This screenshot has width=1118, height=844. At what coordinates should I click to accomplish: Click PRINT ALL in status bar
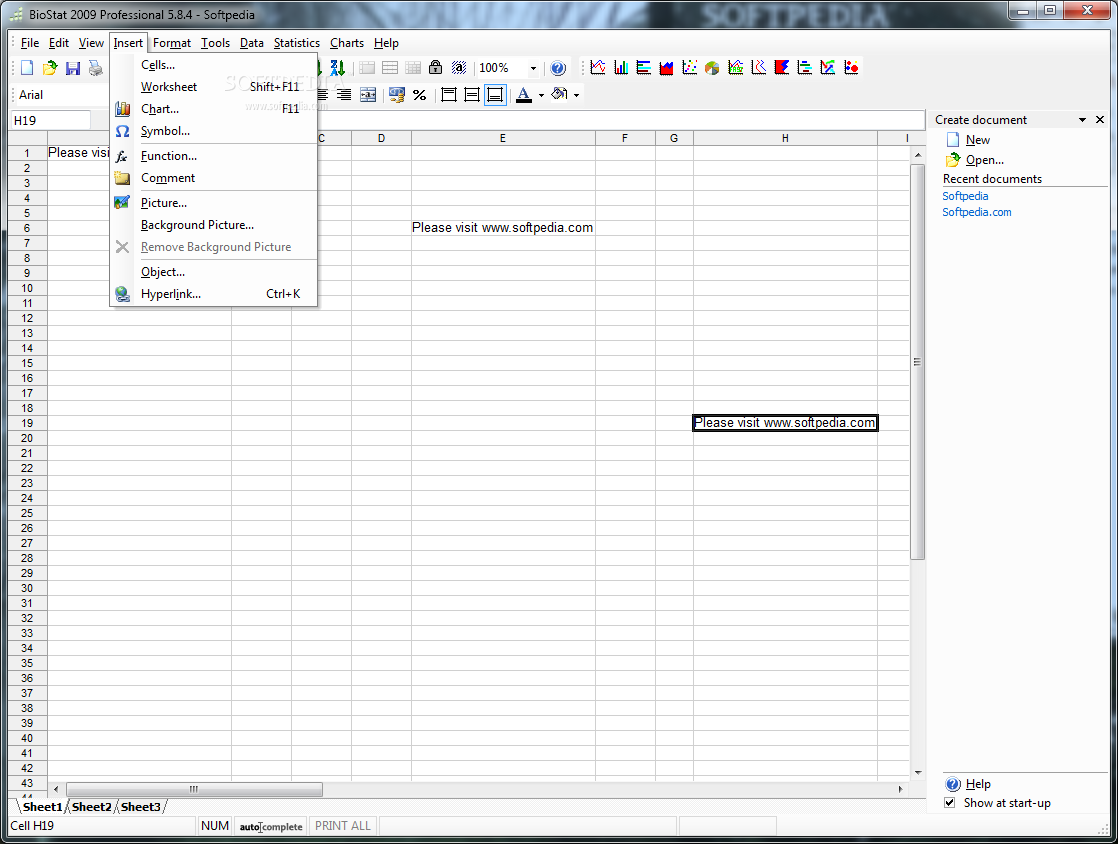343,826
